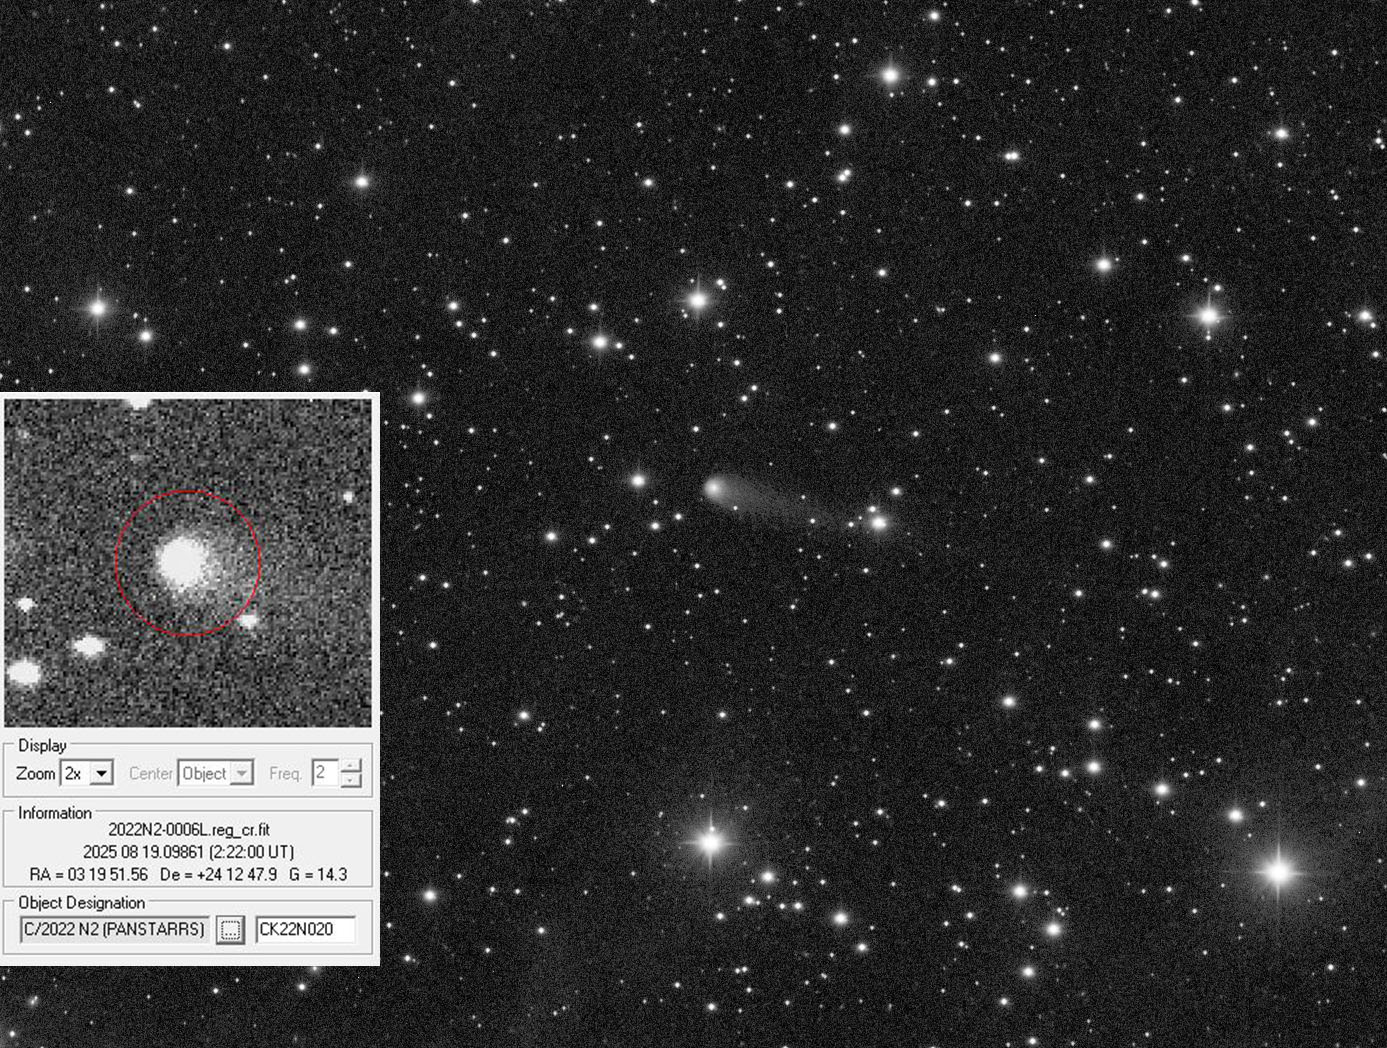Select the C/2022 N2 (PANSTARRS) designation field
Screen dimensions: 1387x1048
pyautogui.click(x=114, y=929)
